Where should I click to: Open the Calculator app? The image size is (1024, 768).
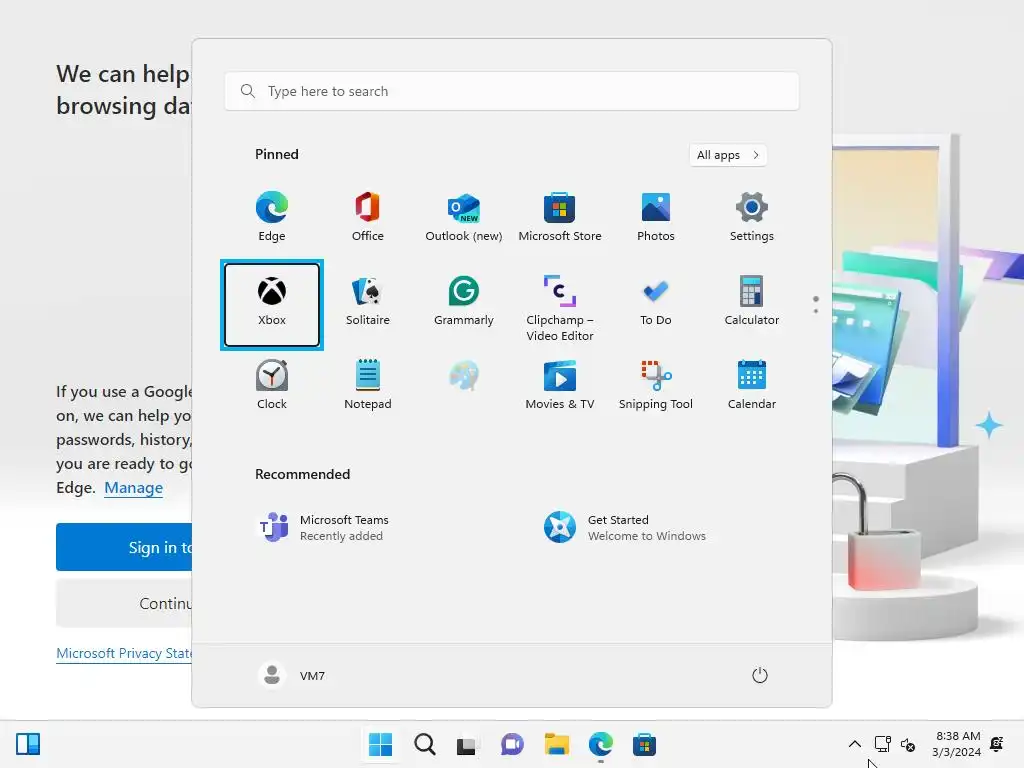[752, 301]
